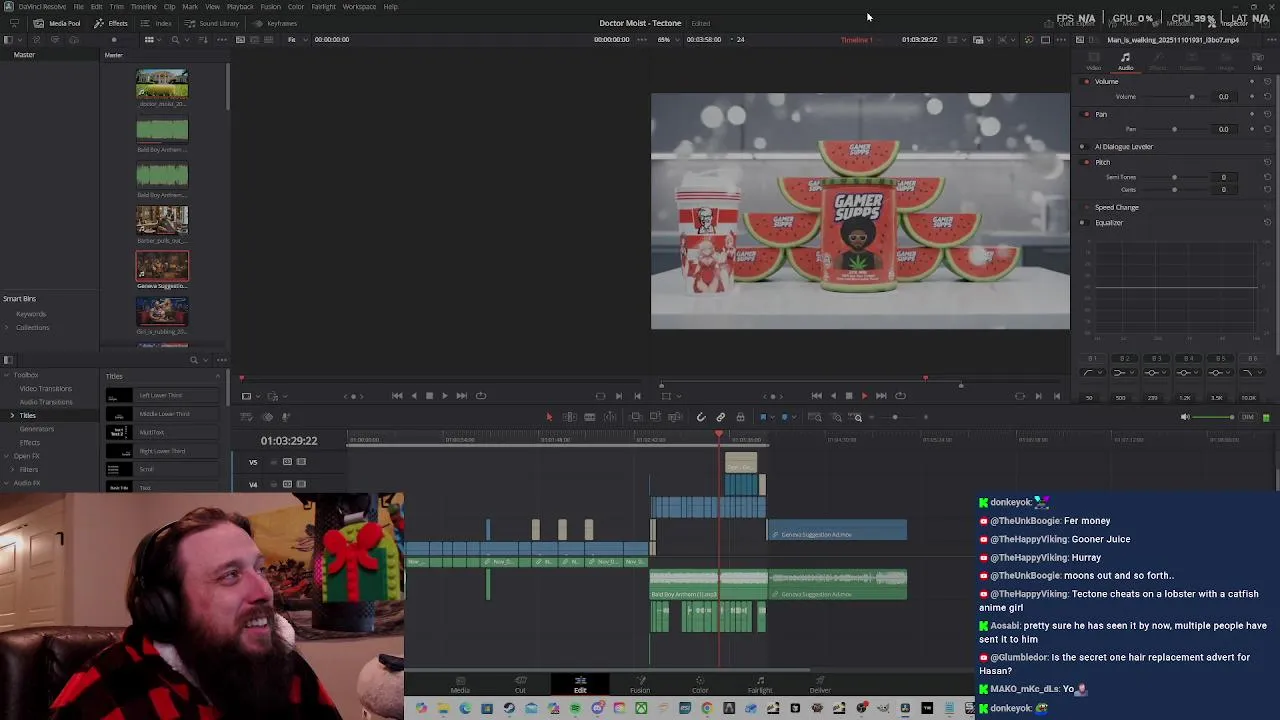Enable AI Dialogue Leveler switch

1082,147
